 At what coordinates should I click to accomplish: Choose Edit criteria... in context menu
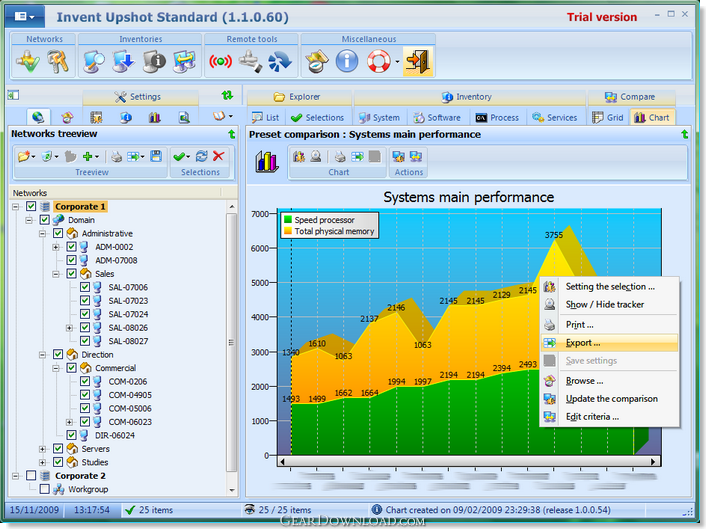click(609, 417)
